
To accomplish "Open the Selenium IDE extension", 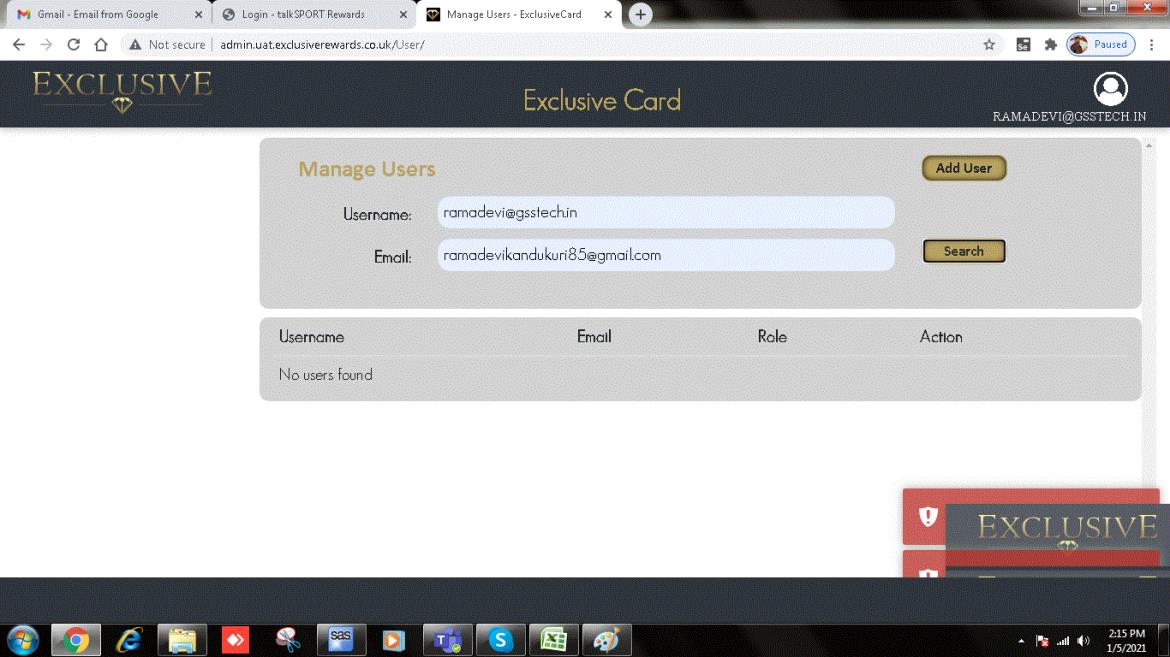I will coord(1023,45).
